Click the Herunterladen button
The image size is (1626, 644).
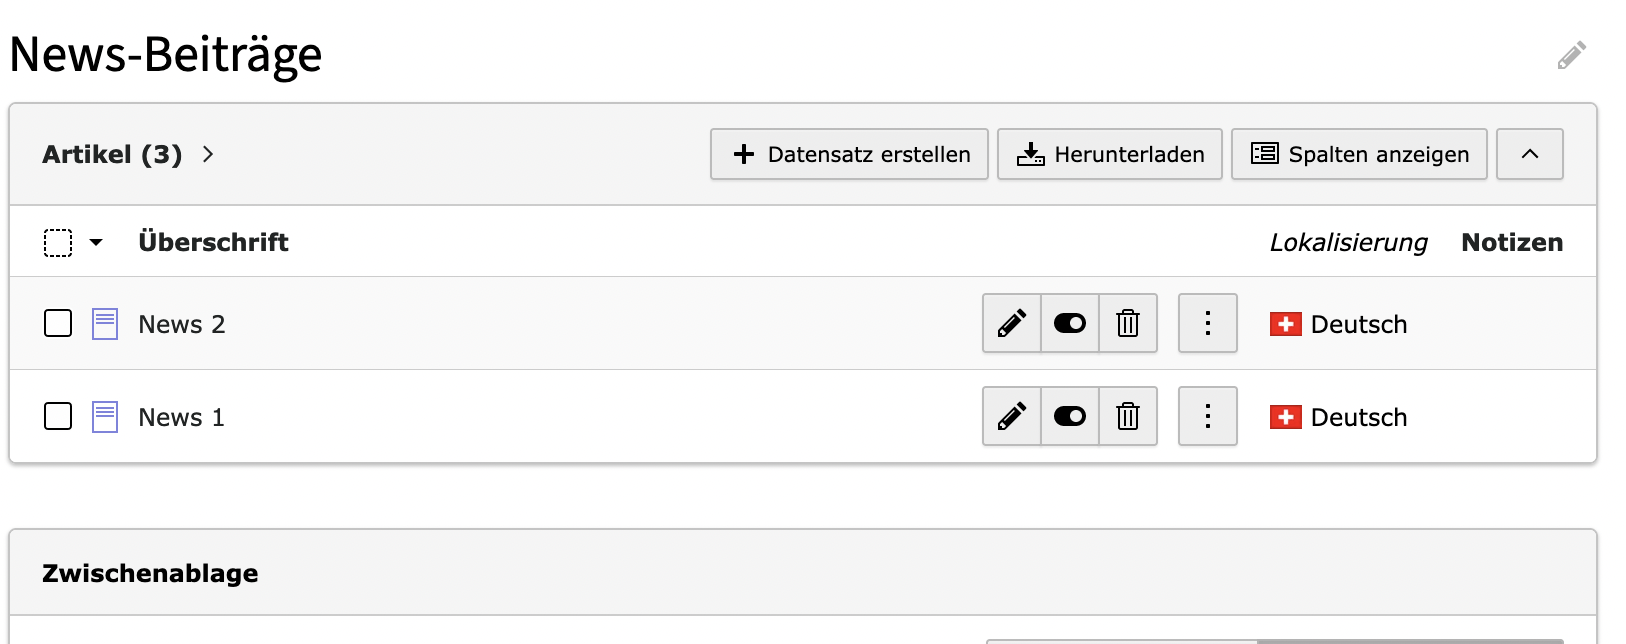point(1110,154)
